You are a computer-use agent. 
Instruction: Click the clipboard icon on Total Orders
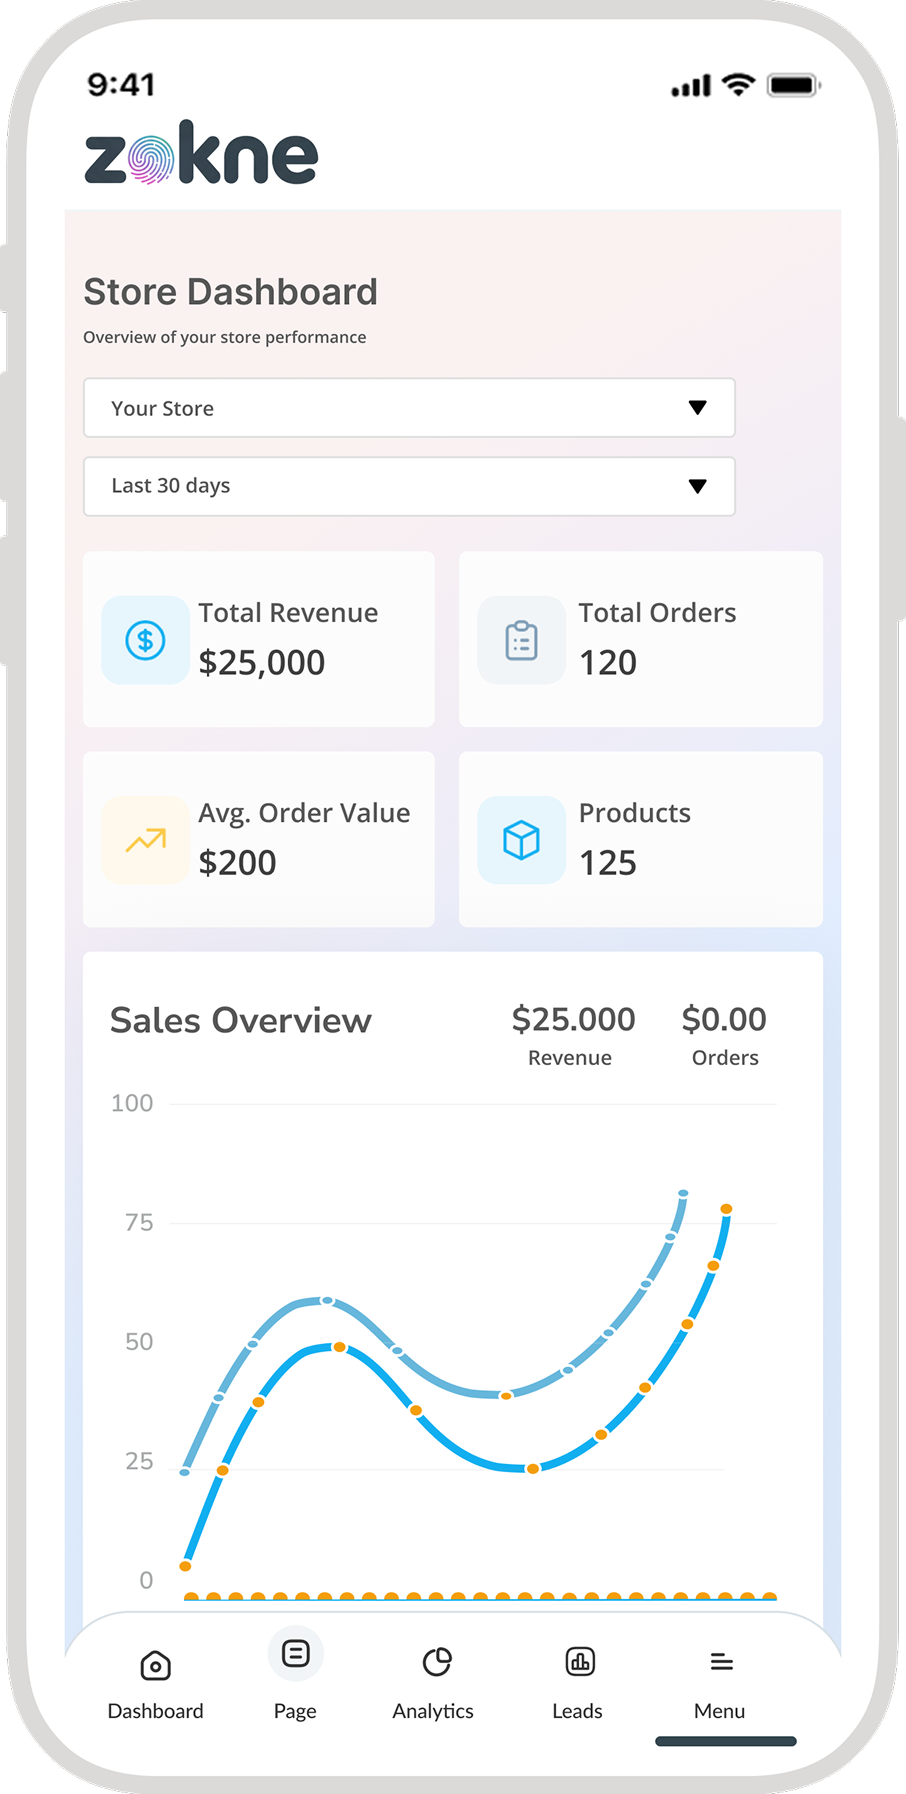click(x=521, y=640)
